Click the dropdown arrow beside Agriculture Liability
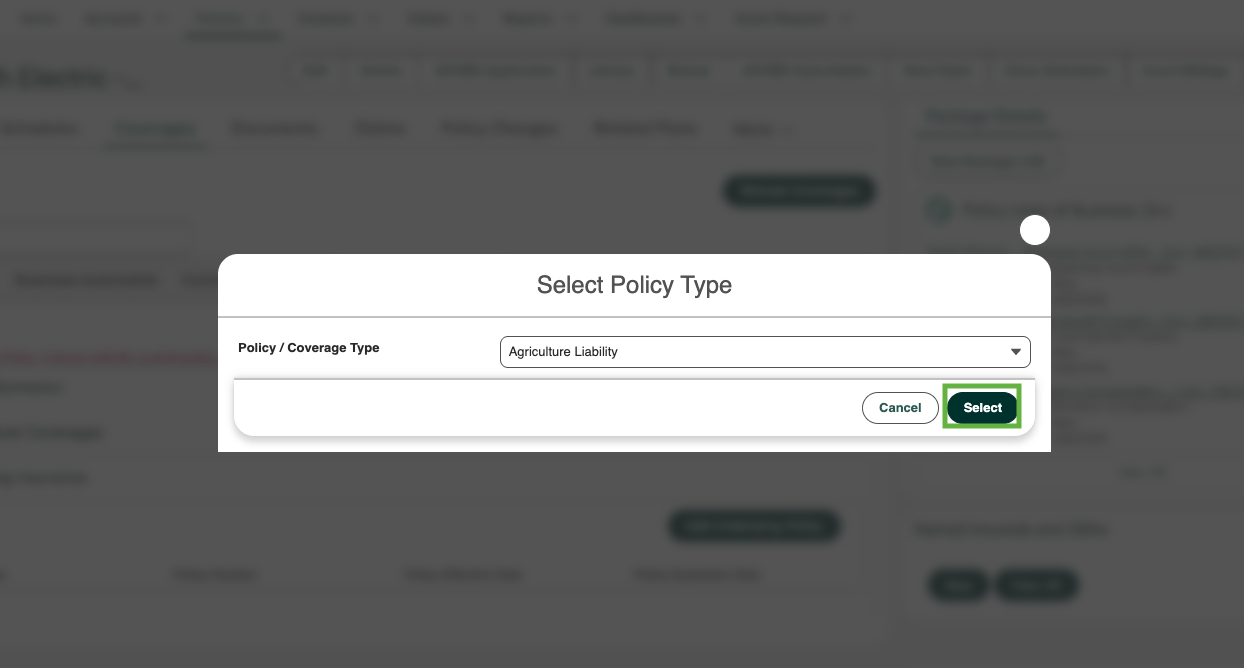1244x668 pixels. 1016,352
